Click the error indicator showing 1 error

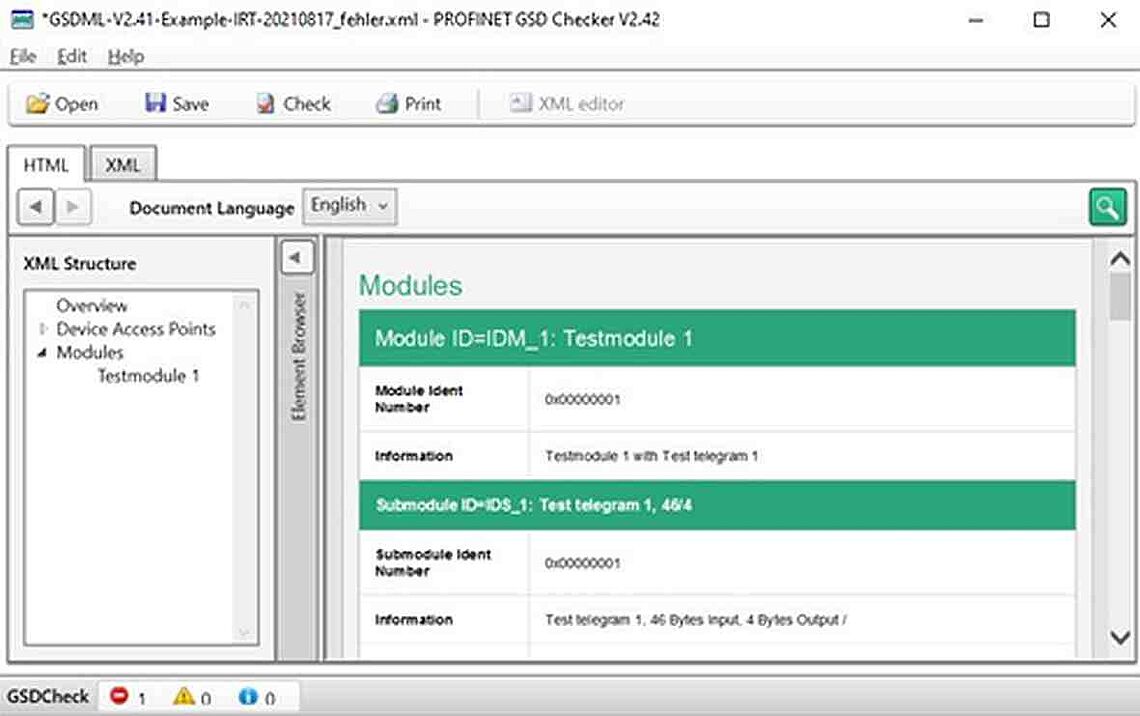point(122,697)
